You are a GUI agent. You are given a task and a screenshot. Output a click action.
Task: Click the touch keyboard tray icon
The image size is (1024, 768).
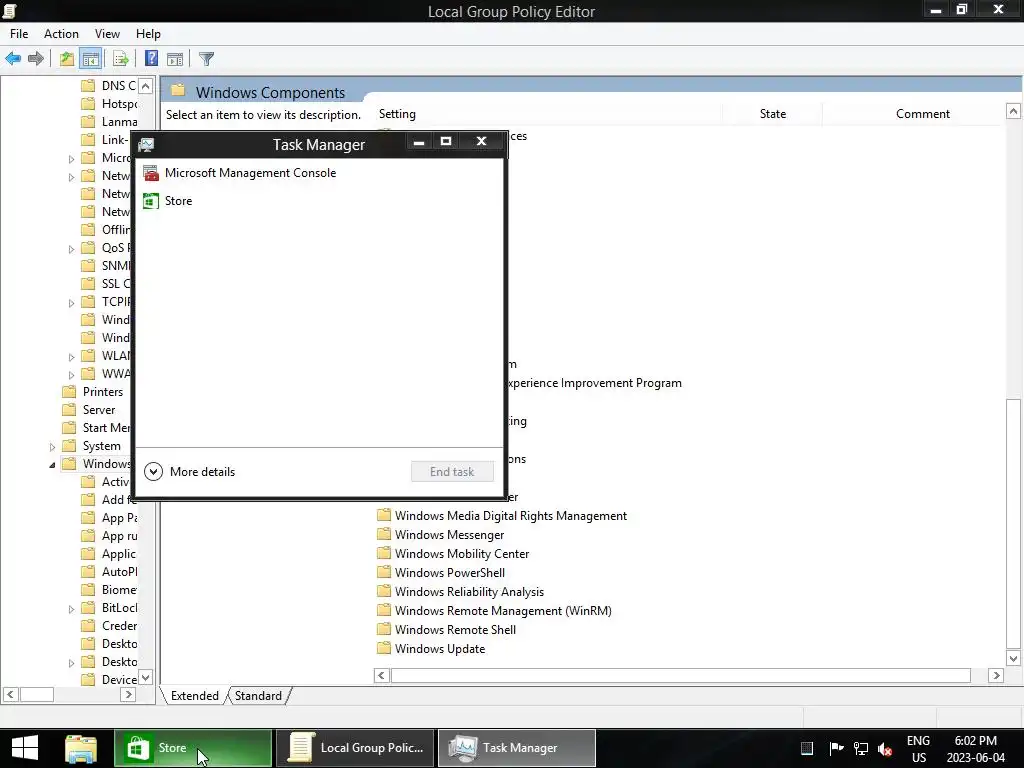(807, 748)
